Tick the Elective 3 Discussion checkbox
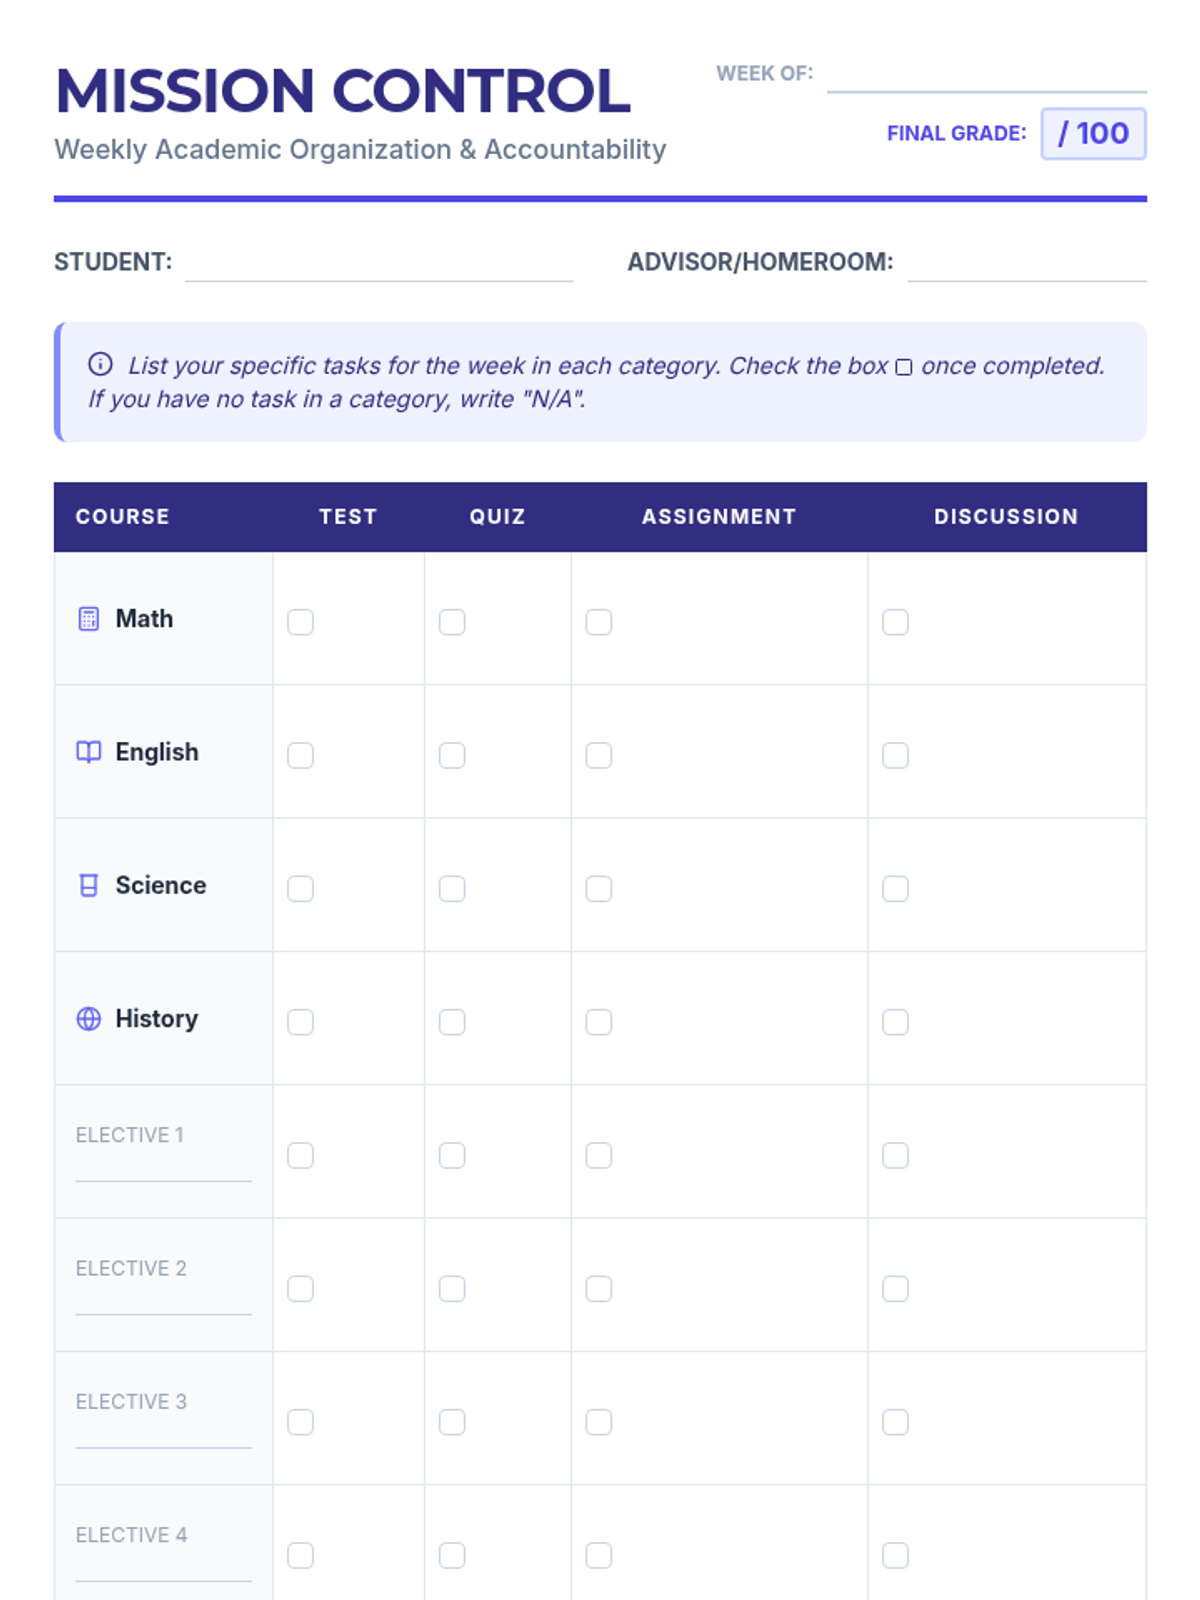 tap(896, 1422)
